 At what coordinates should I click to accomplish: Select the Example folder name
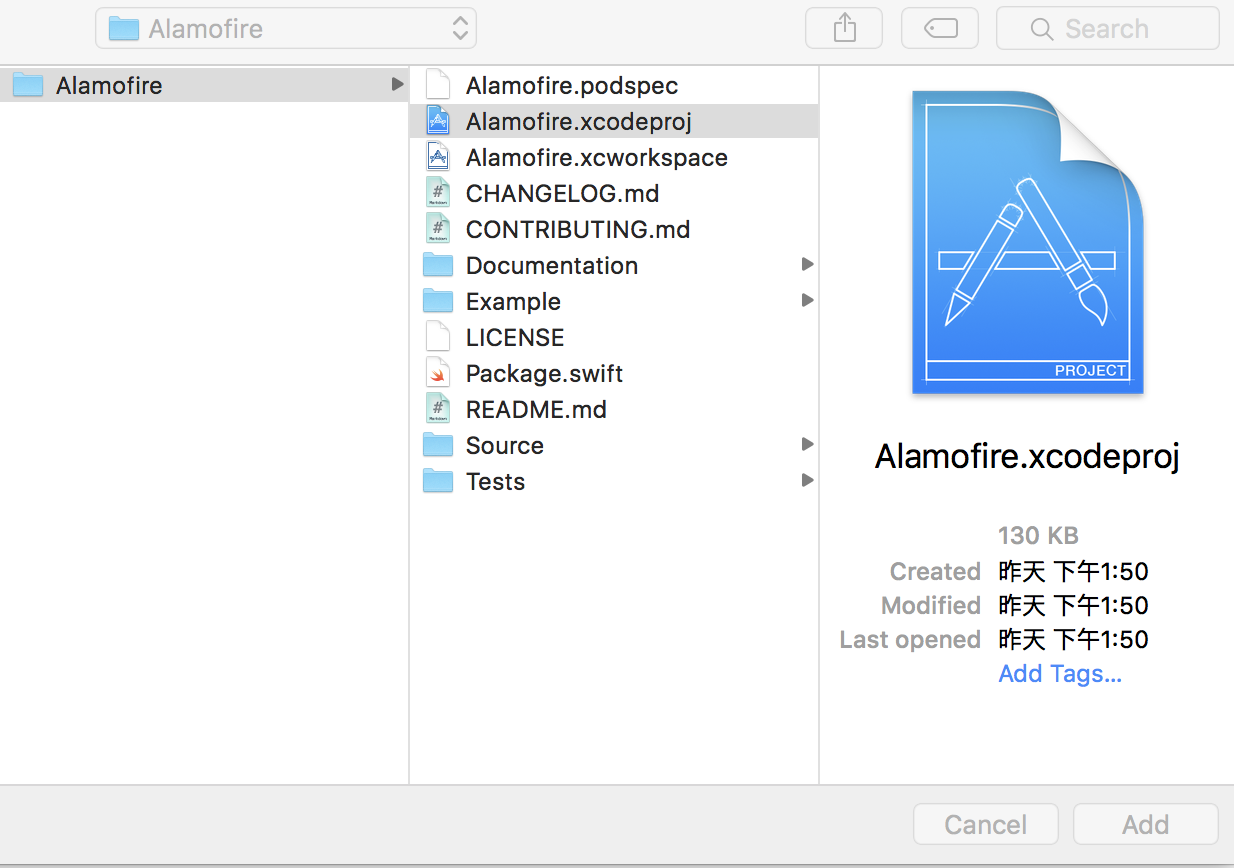513,302
